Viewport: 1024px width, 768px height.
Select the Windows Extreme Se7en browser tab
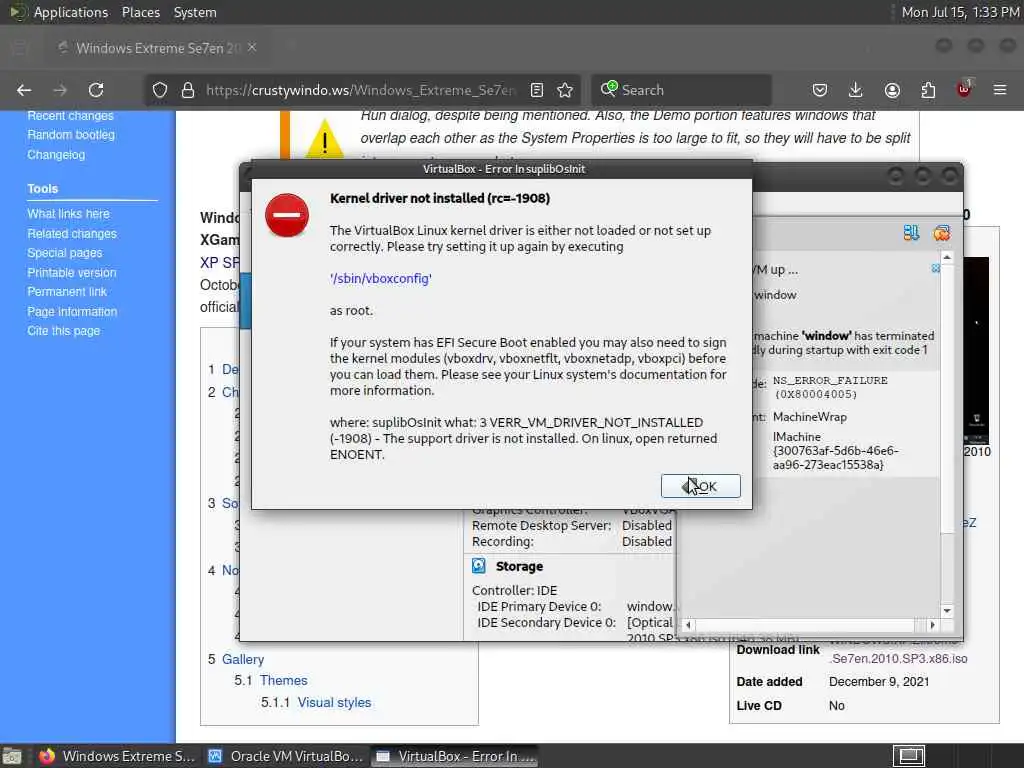click(157, 48)
